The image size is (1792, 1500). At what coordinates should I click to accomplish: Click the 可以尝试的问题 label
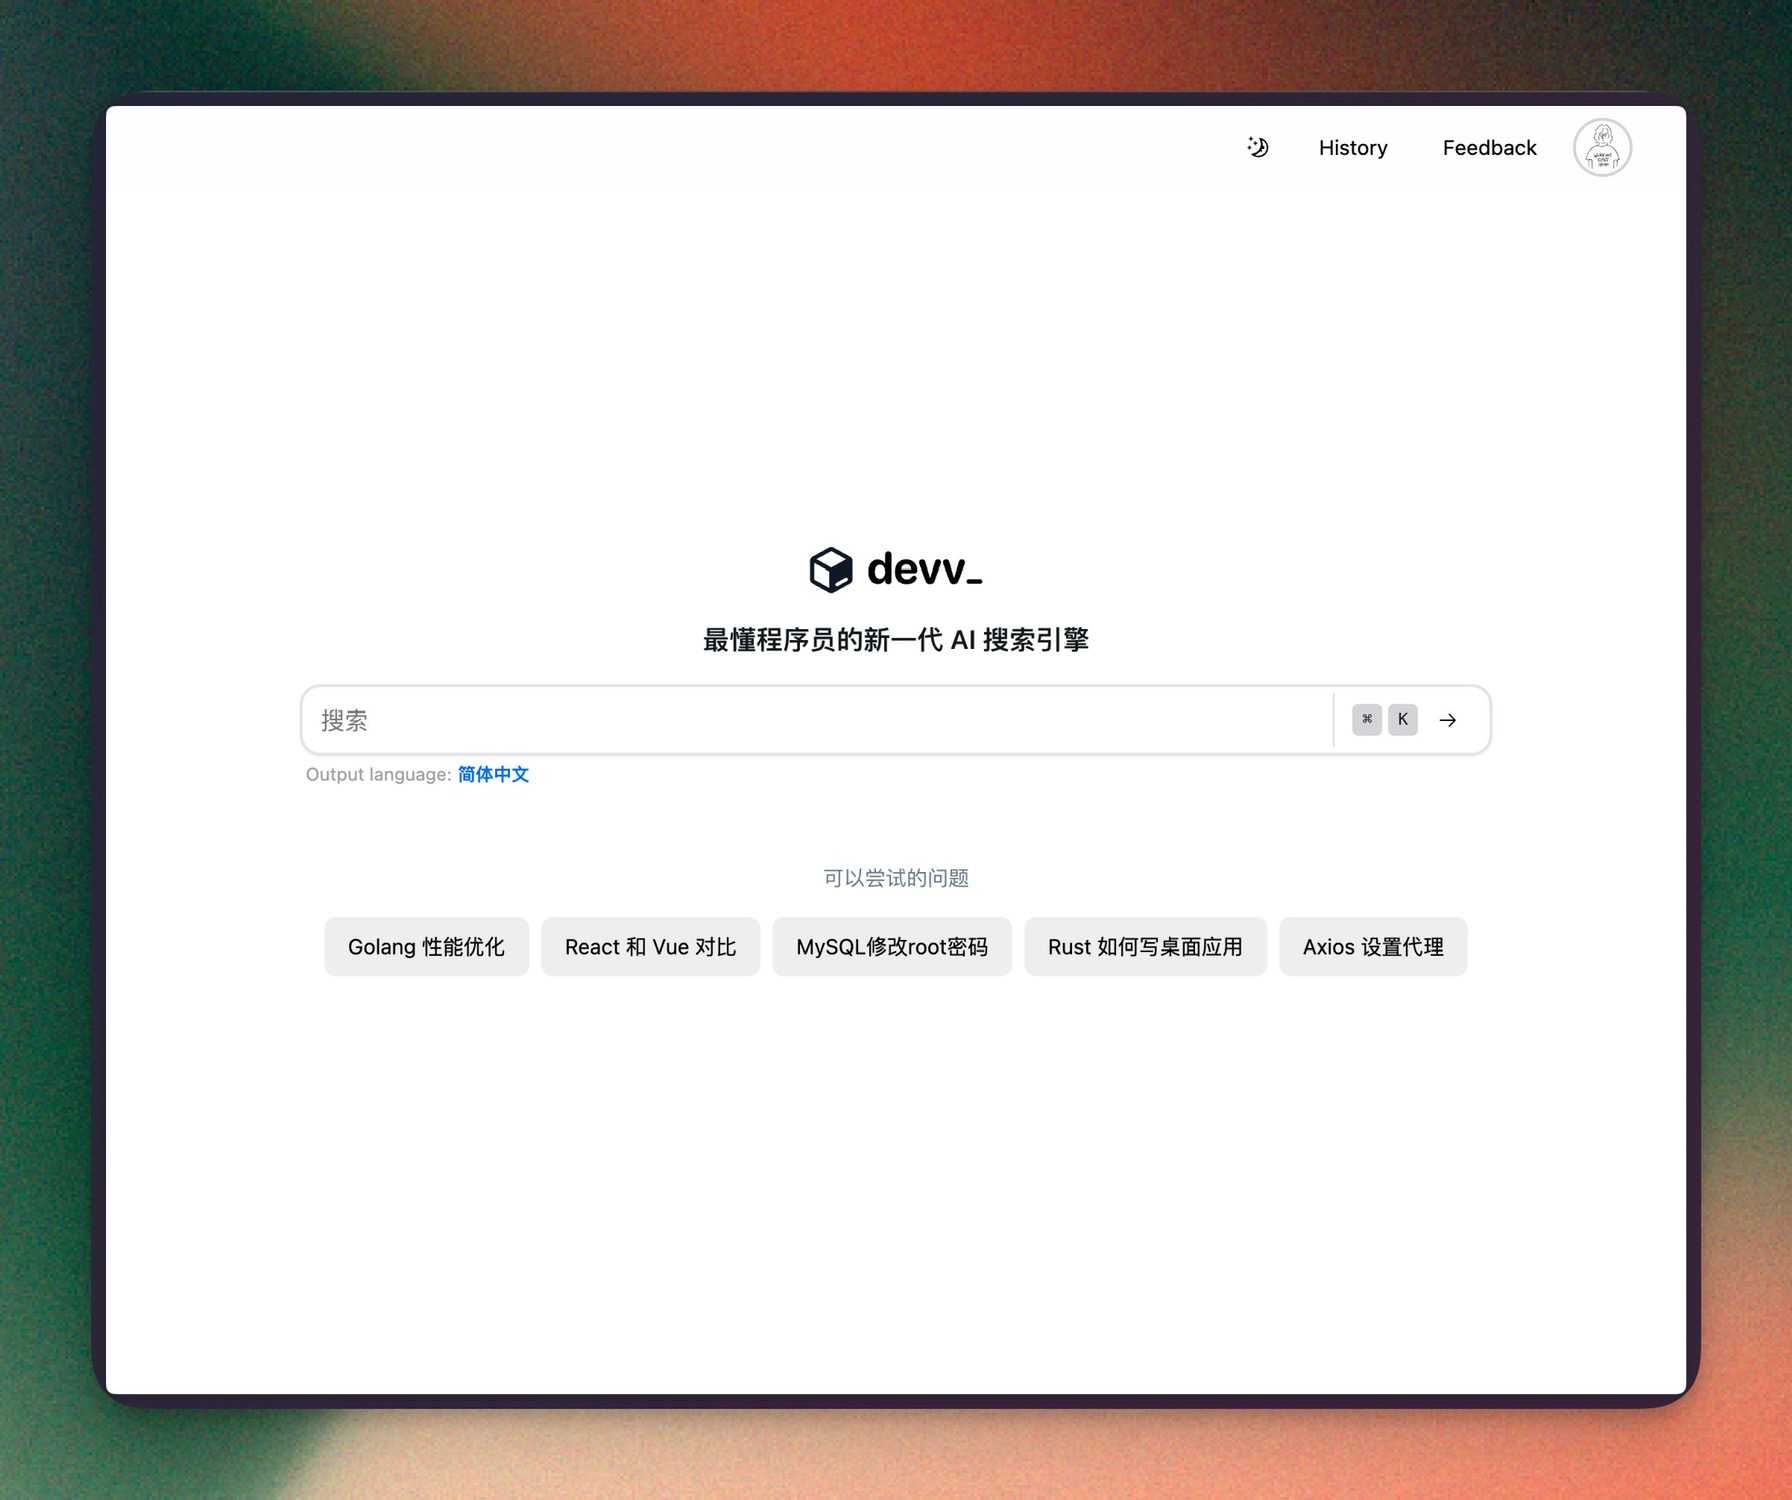pos(896,878)
